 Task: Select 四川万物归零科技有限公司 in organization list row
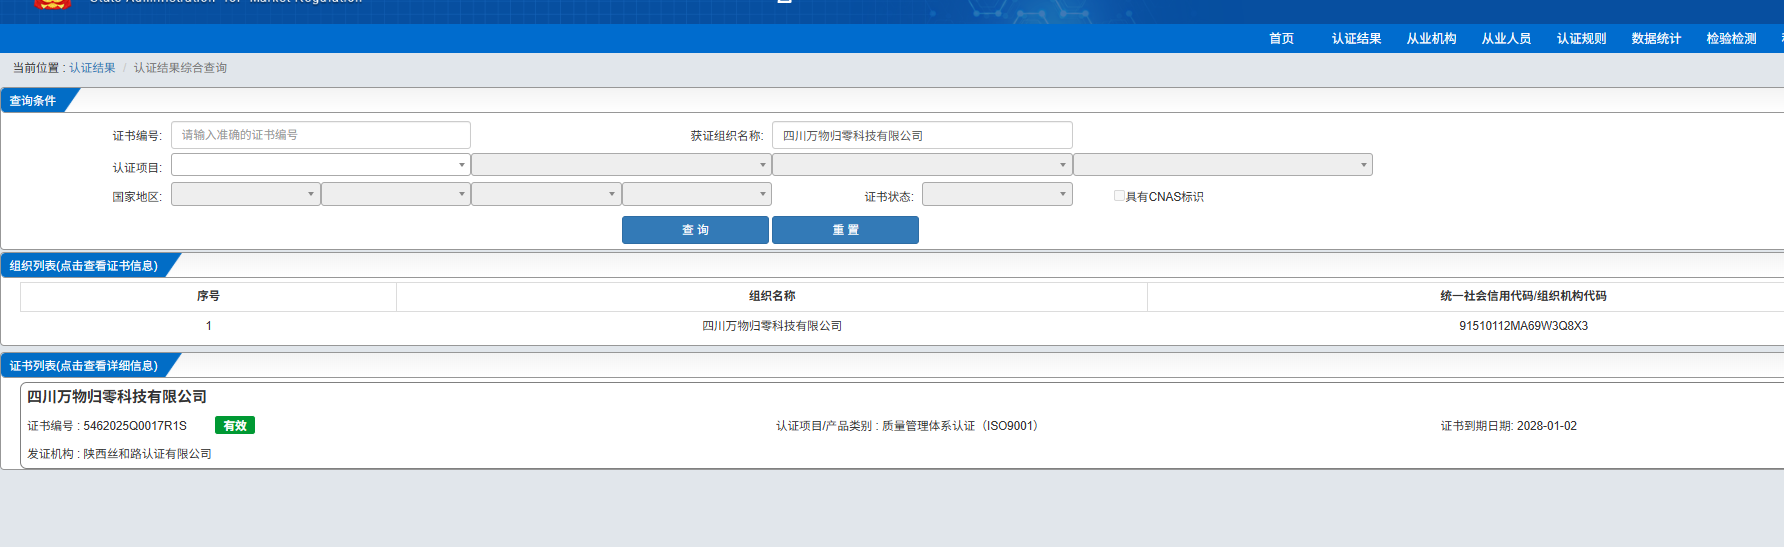(772, 326)
